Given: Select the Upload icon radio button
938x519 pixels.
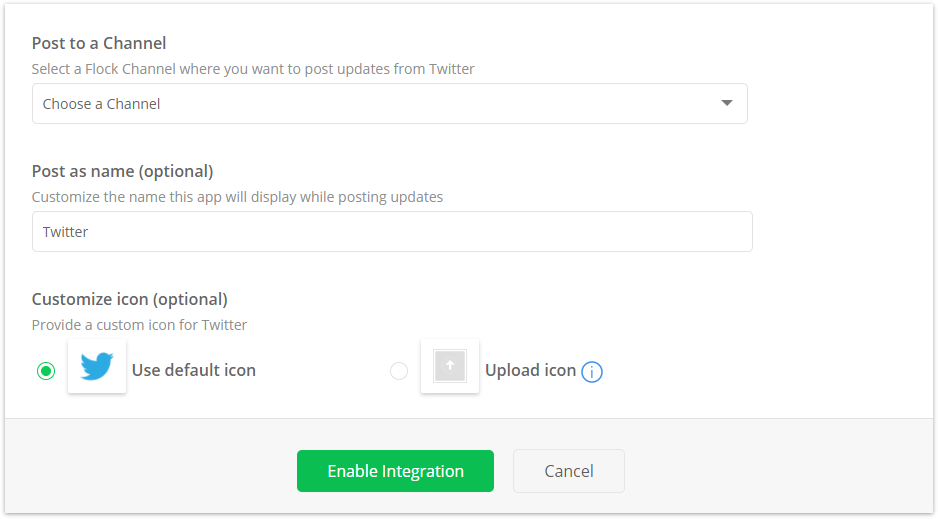Looking at the screenshot, I should point(399,371).
